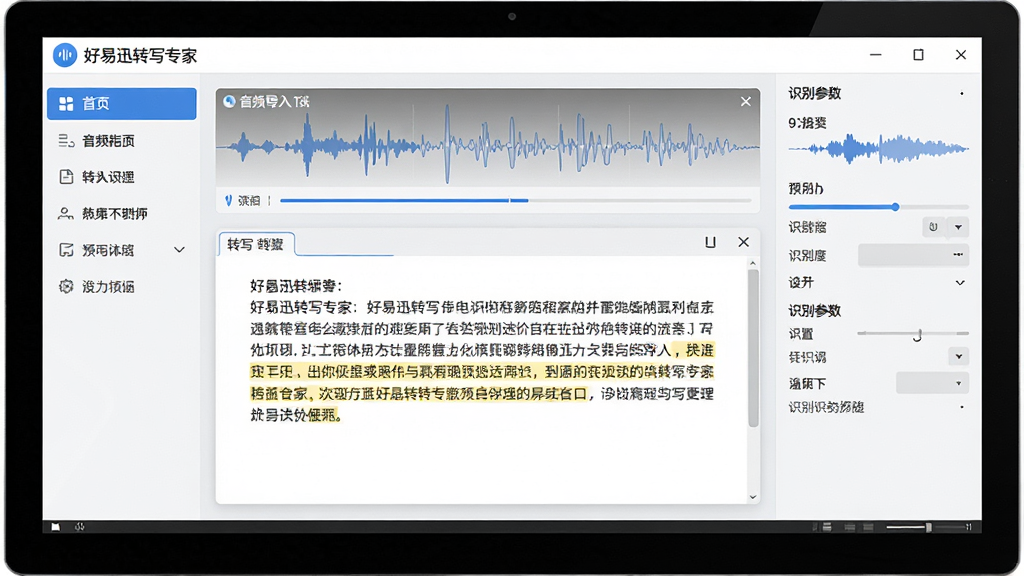Go to the 首页 home page

[121, 104]
